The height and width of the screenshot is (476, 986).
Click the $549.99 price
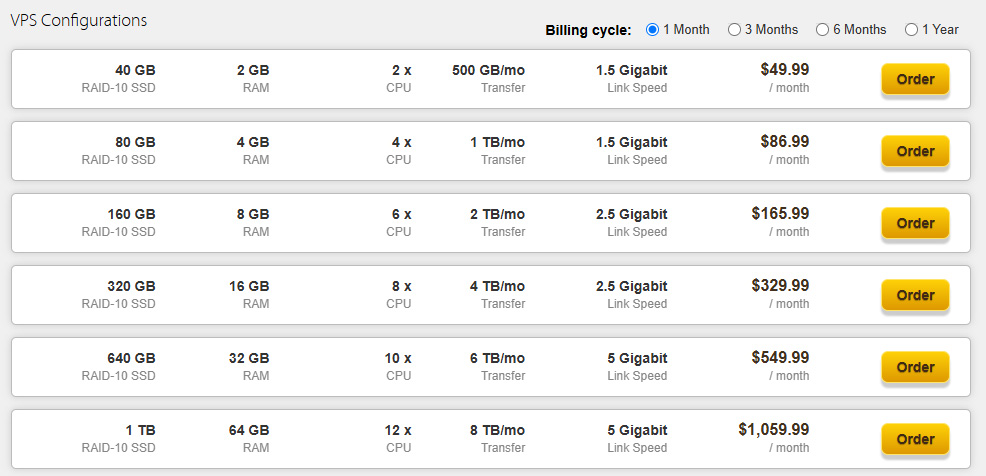coord(780,357)
